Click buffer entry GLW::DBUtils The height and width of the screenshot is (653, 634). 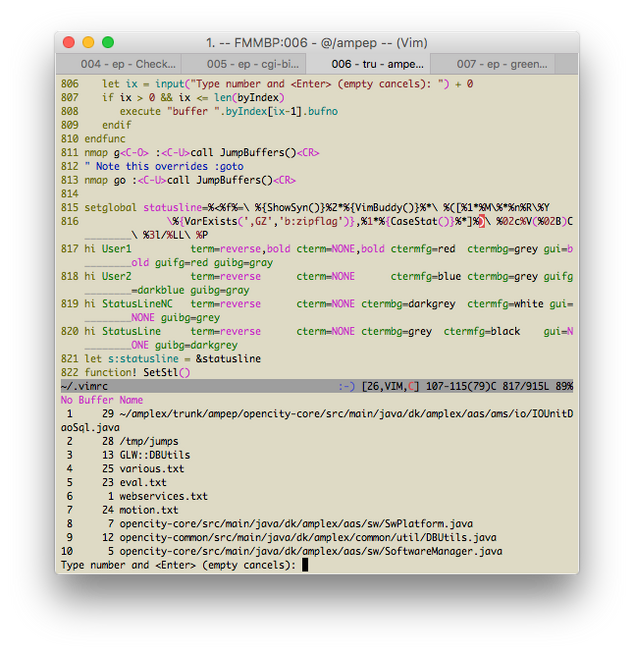pos(155,455)
